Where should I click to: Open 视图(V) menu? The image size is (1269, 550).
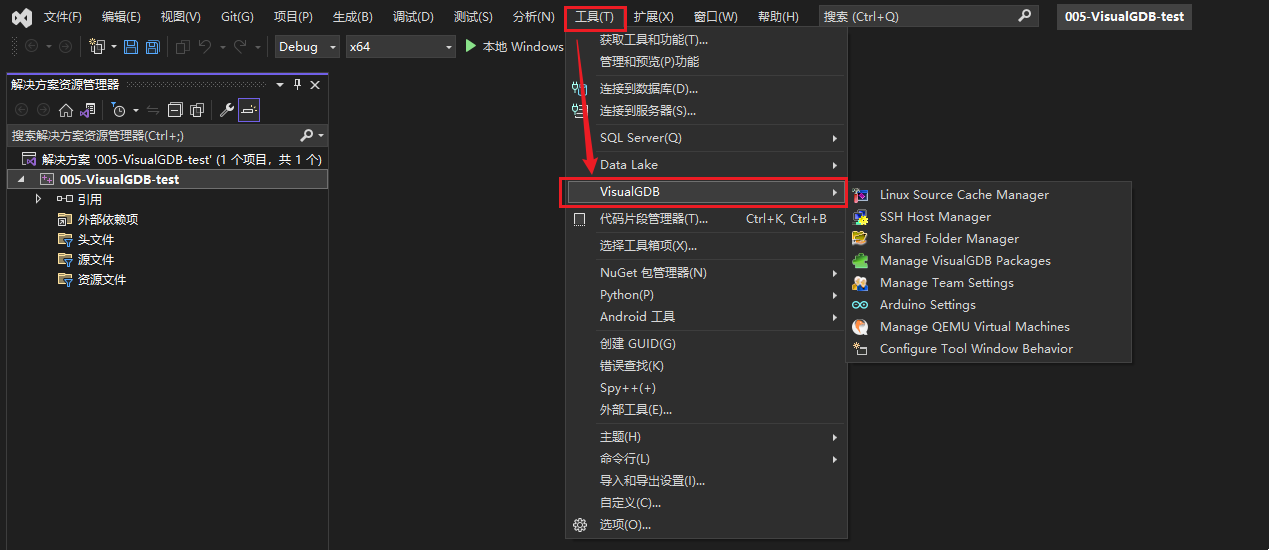[x=180, y=17]
